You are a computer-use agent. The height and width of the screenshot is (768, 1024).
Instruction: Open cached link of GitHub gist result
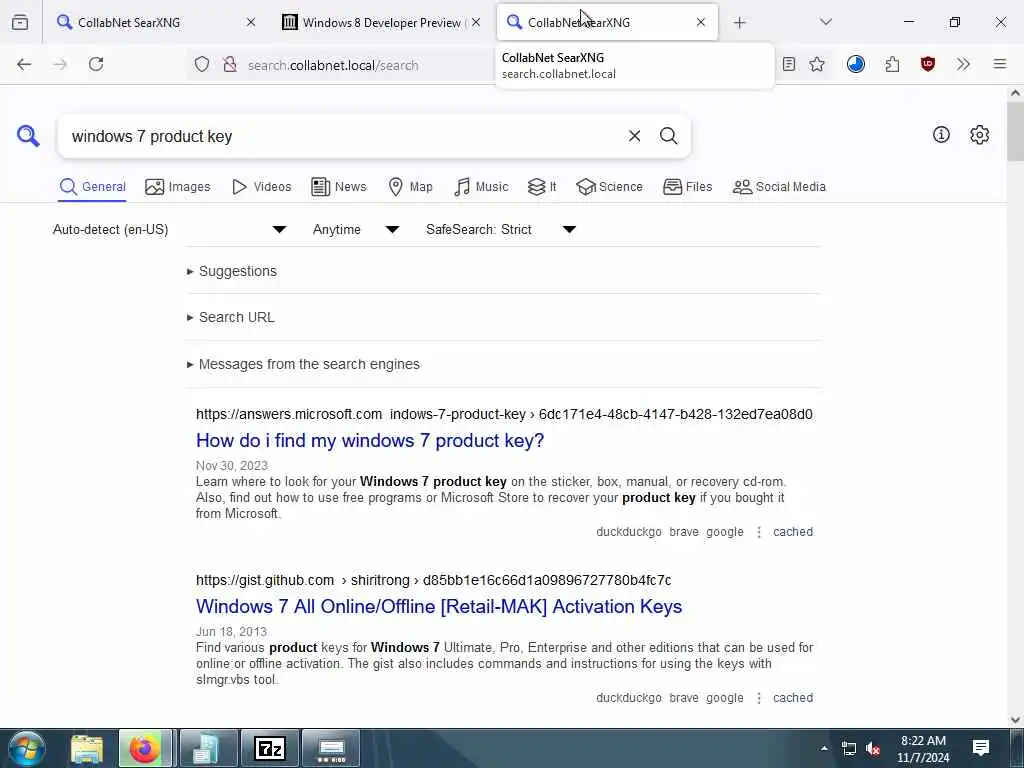[x=793, y=698]
